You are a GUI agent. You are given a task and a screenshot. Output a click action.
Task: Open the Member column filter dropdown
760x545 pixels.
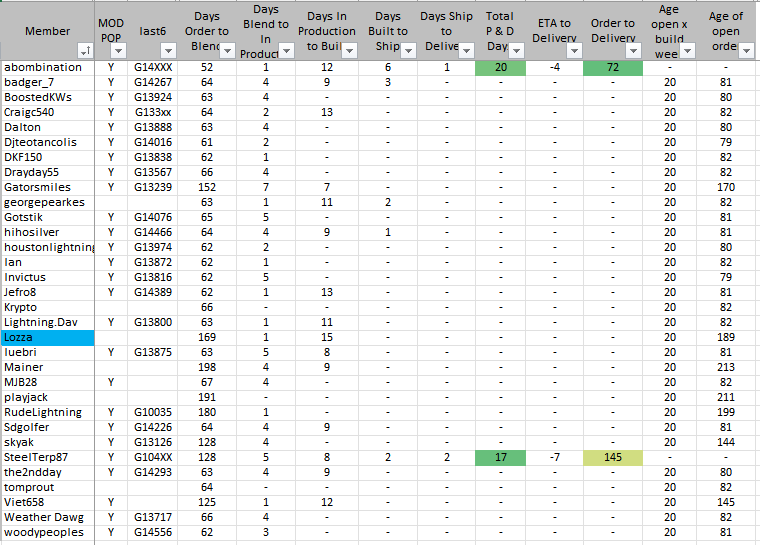84,49
